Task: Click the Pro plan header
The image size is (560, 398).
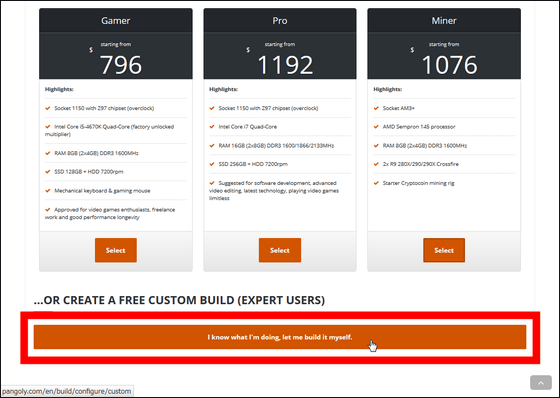Action: click(280, 20)
